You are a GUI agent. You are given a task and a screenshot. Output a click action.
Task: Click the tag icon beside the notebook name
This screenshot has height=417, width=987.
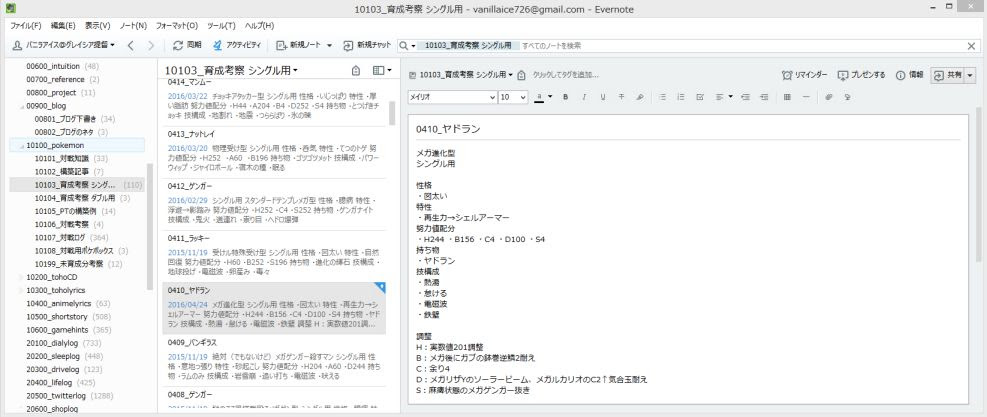[521, 74]
